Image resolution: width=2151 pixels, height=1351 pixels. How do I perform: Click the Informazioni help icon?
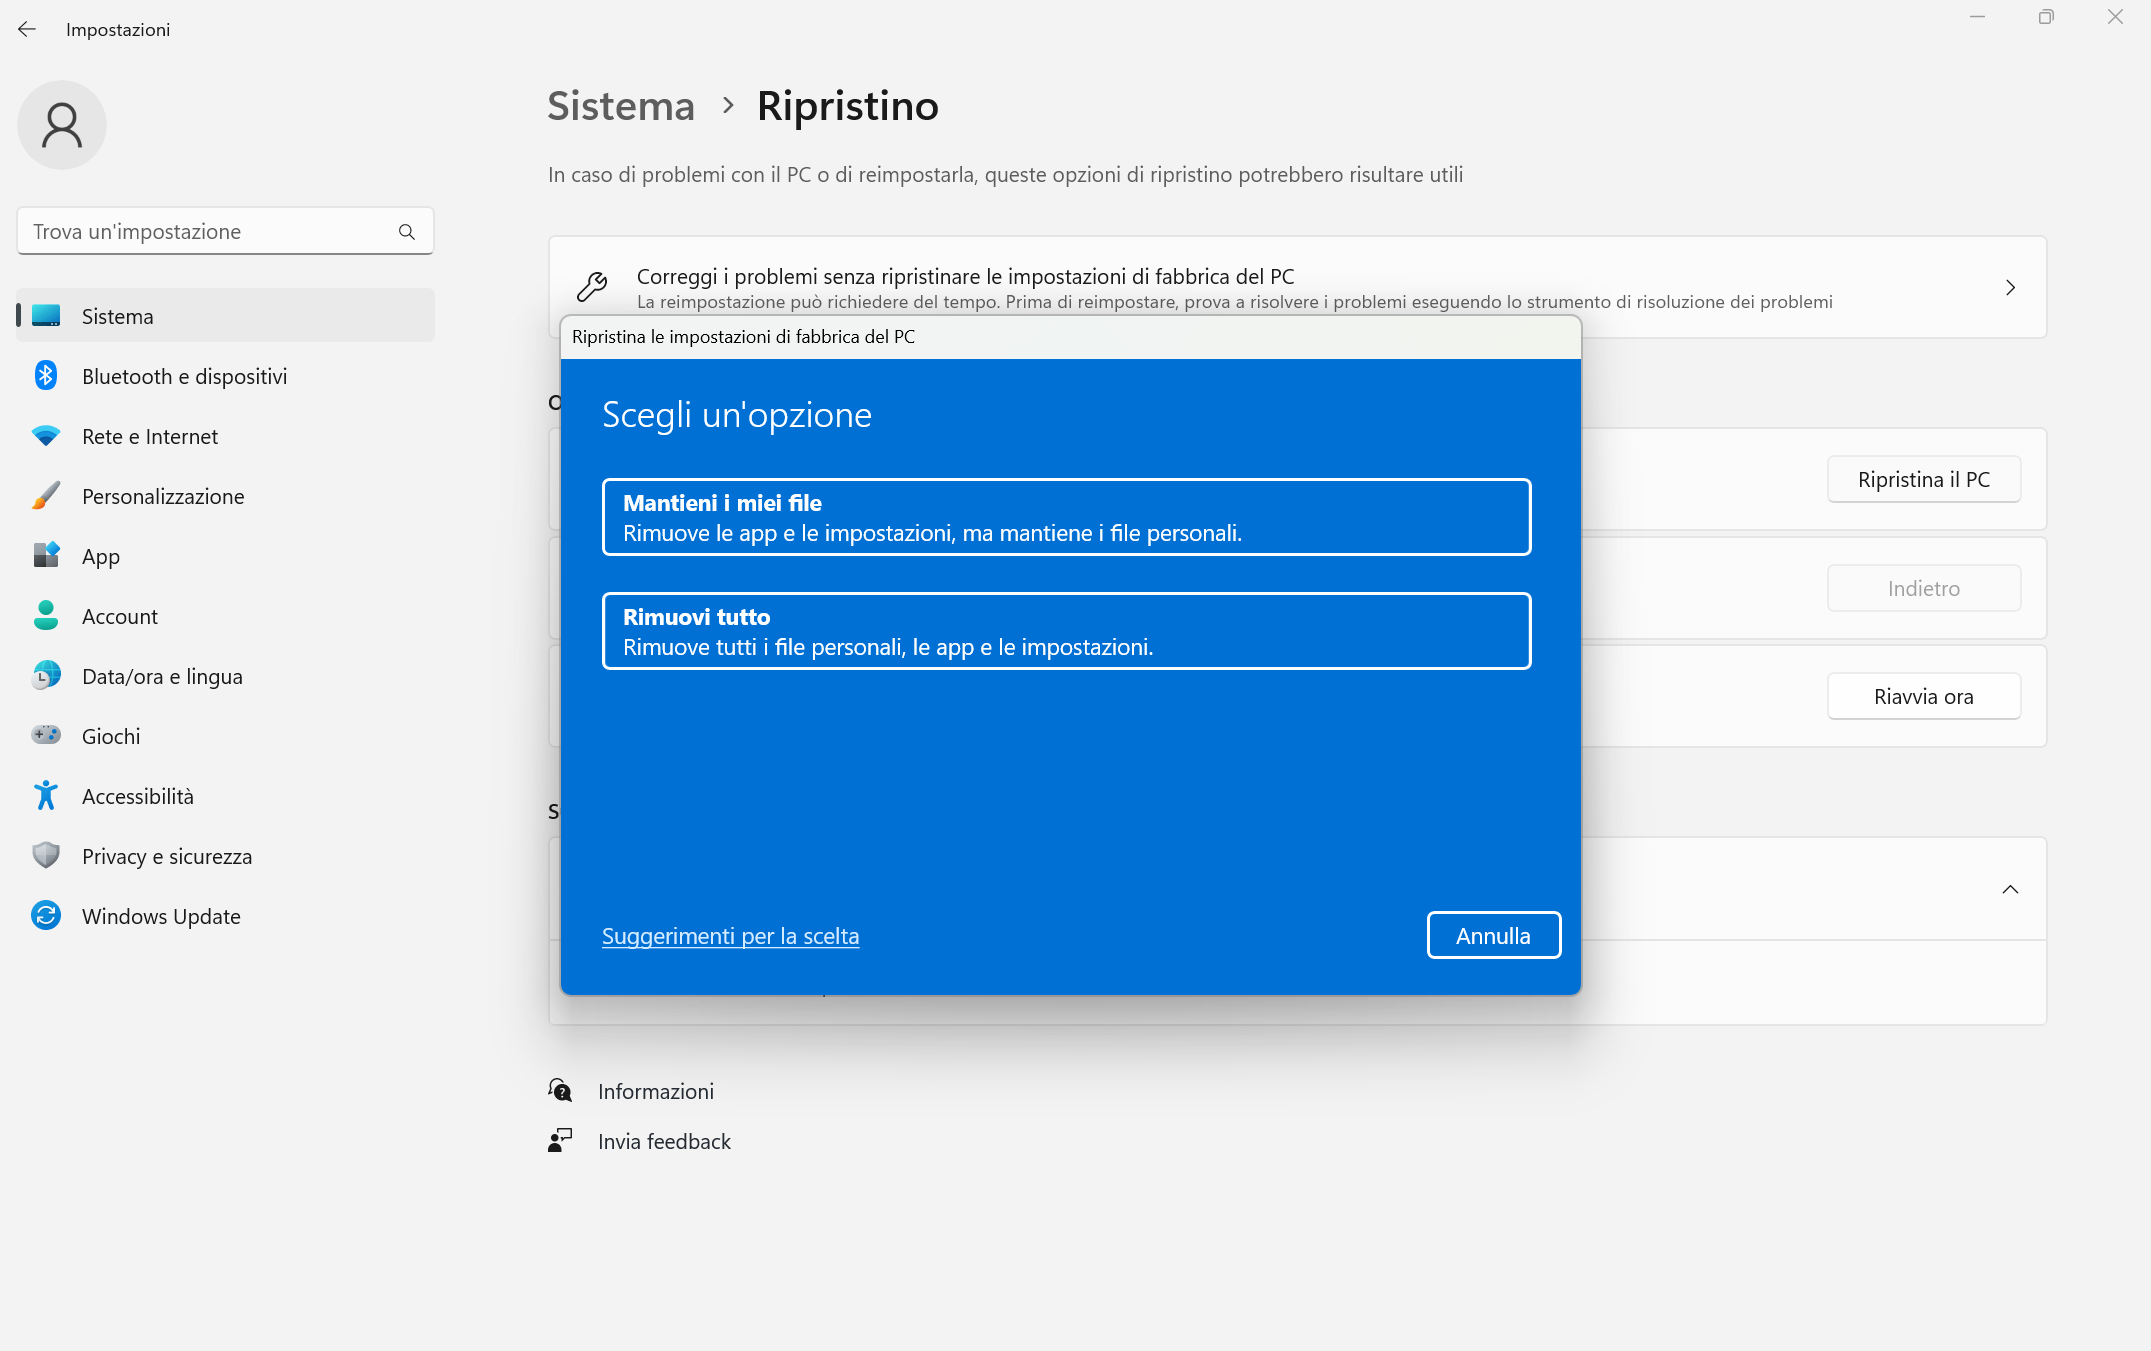[x=561, y=1091]
